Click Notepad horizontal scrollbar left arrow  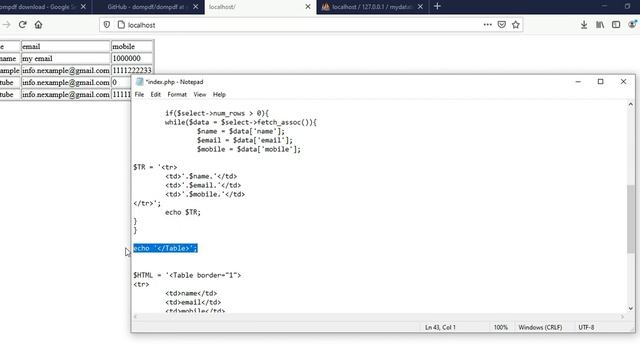tap(136, 317)
